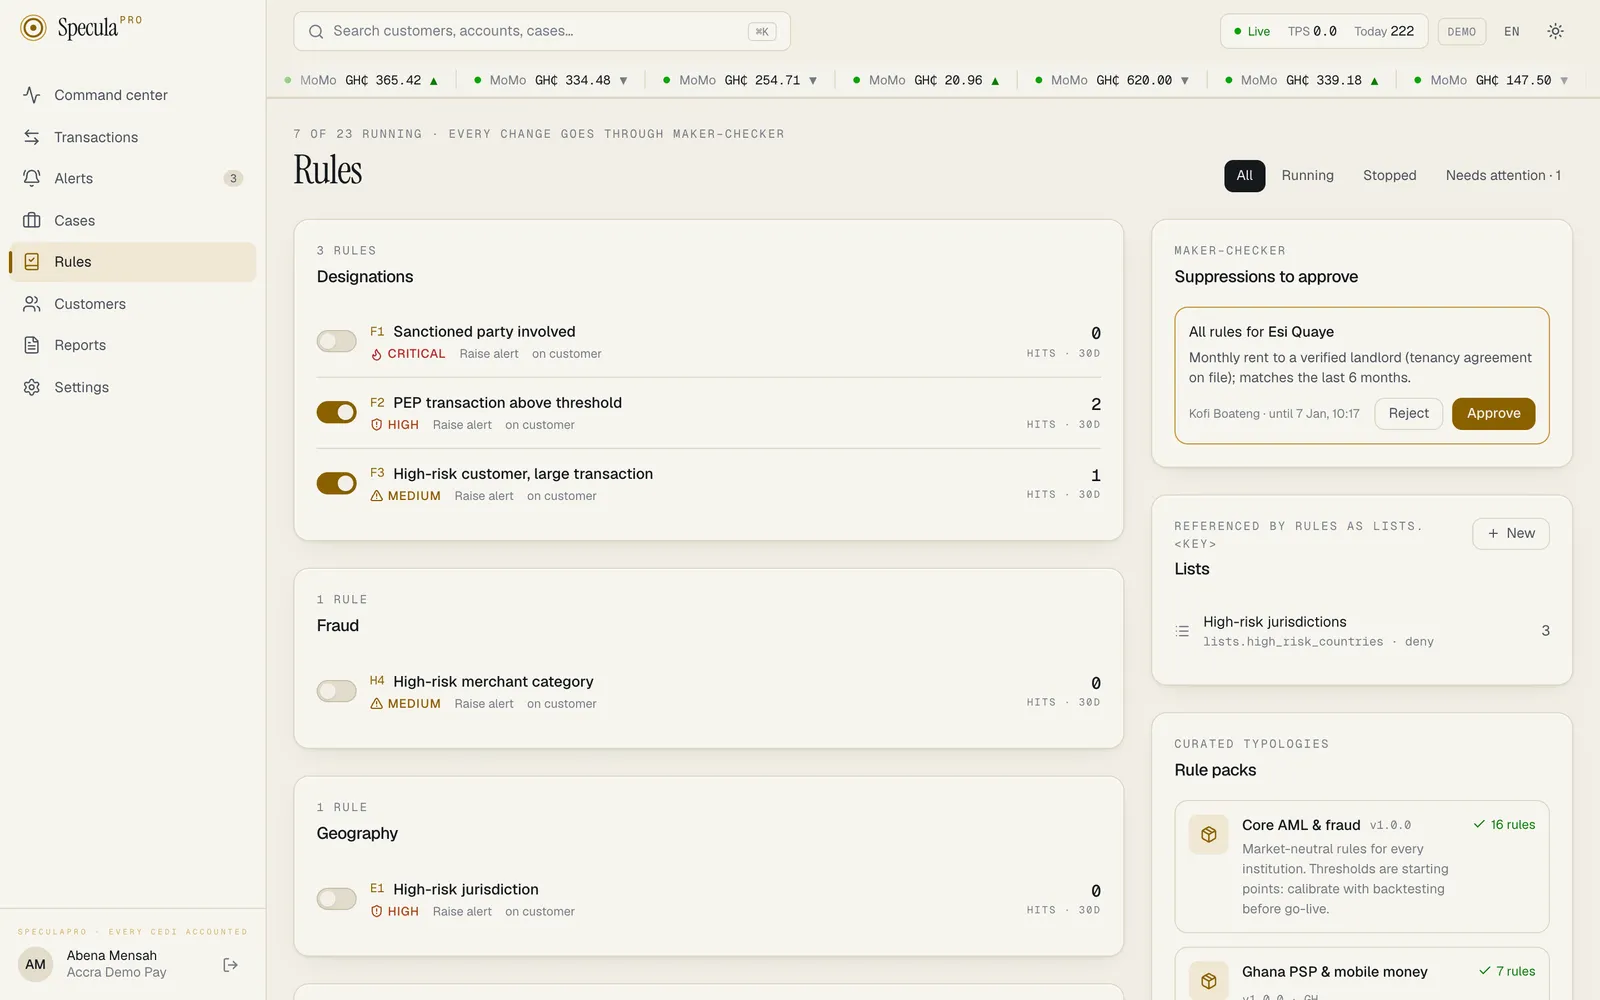Click the Core AML & fraud package icon
Viewport: 1600px width, 1000px height.
point(1208,834)
